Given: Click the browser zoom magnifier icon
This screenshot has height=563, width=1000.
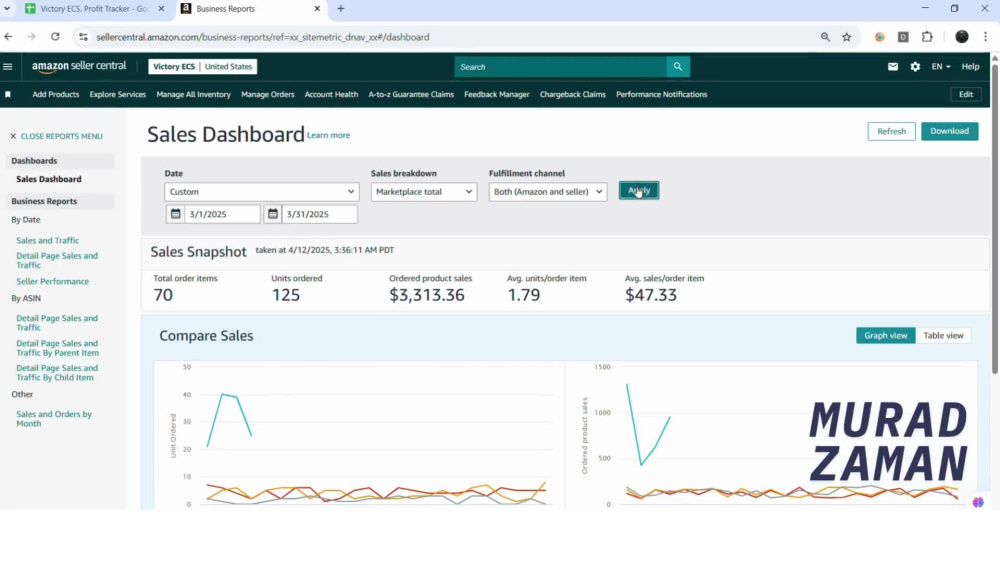Looking at the screenshot, I should coord(825,37).
